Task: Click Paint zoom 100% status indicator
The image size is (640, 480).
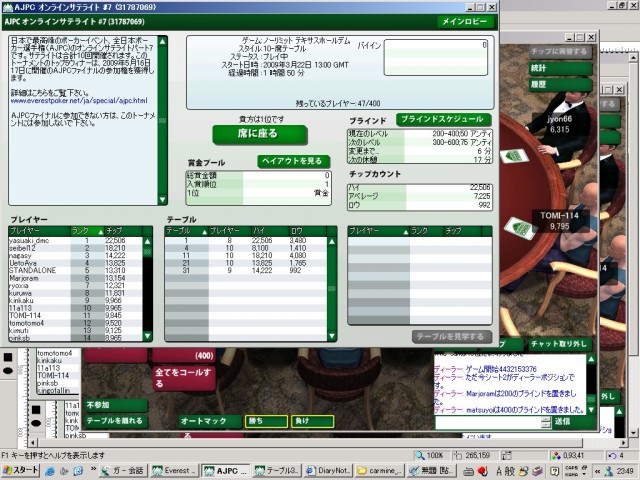Action: tap(430, 455)
